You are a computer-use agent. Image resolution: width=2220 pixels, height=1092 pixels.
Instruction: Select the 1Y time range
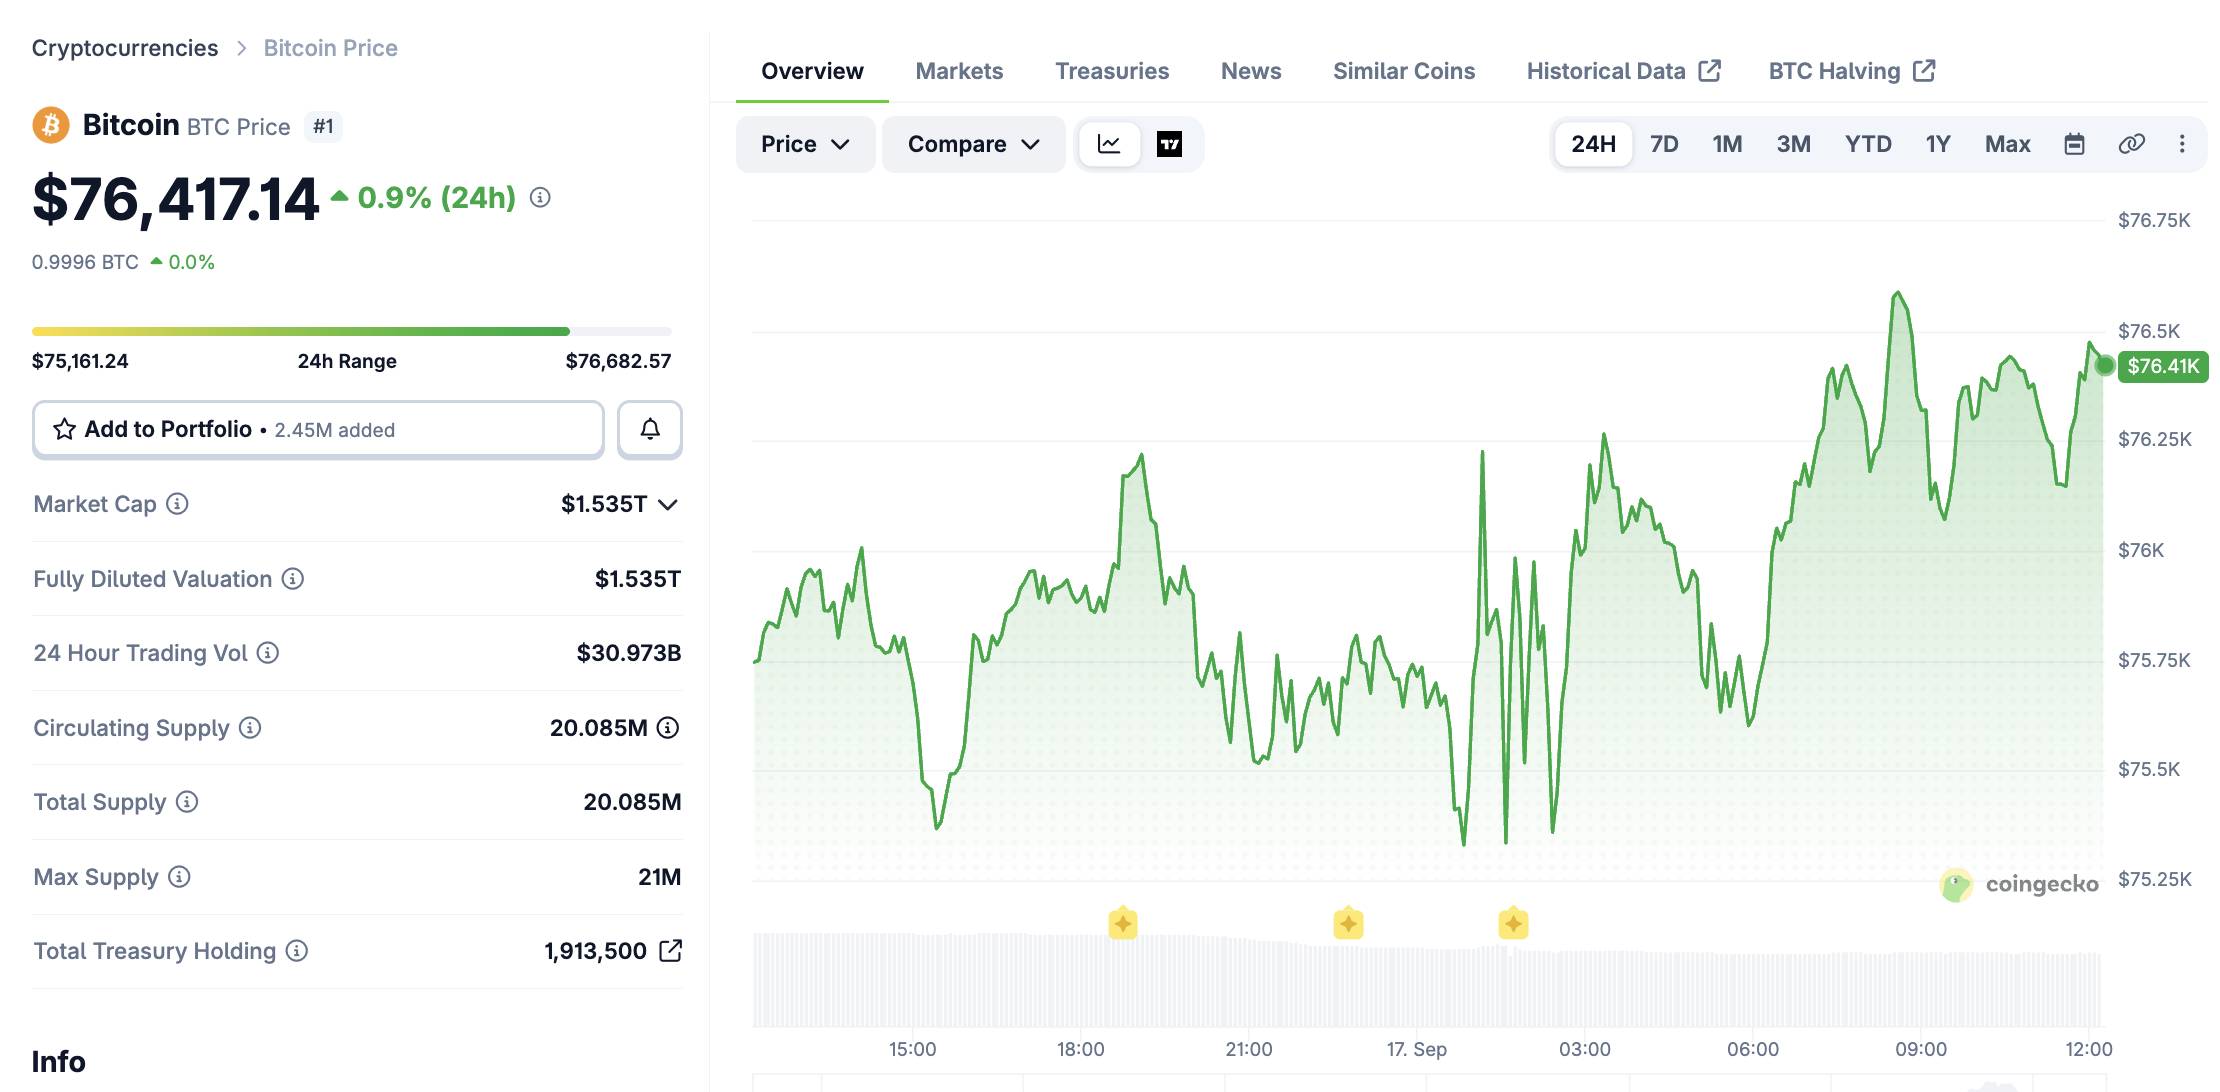(x=1938, y=144)
